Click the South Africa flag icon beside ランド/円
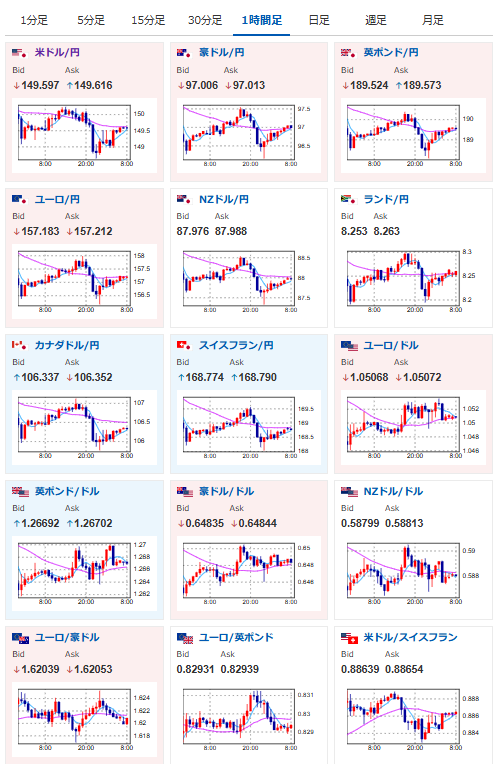 pos(348,199)
